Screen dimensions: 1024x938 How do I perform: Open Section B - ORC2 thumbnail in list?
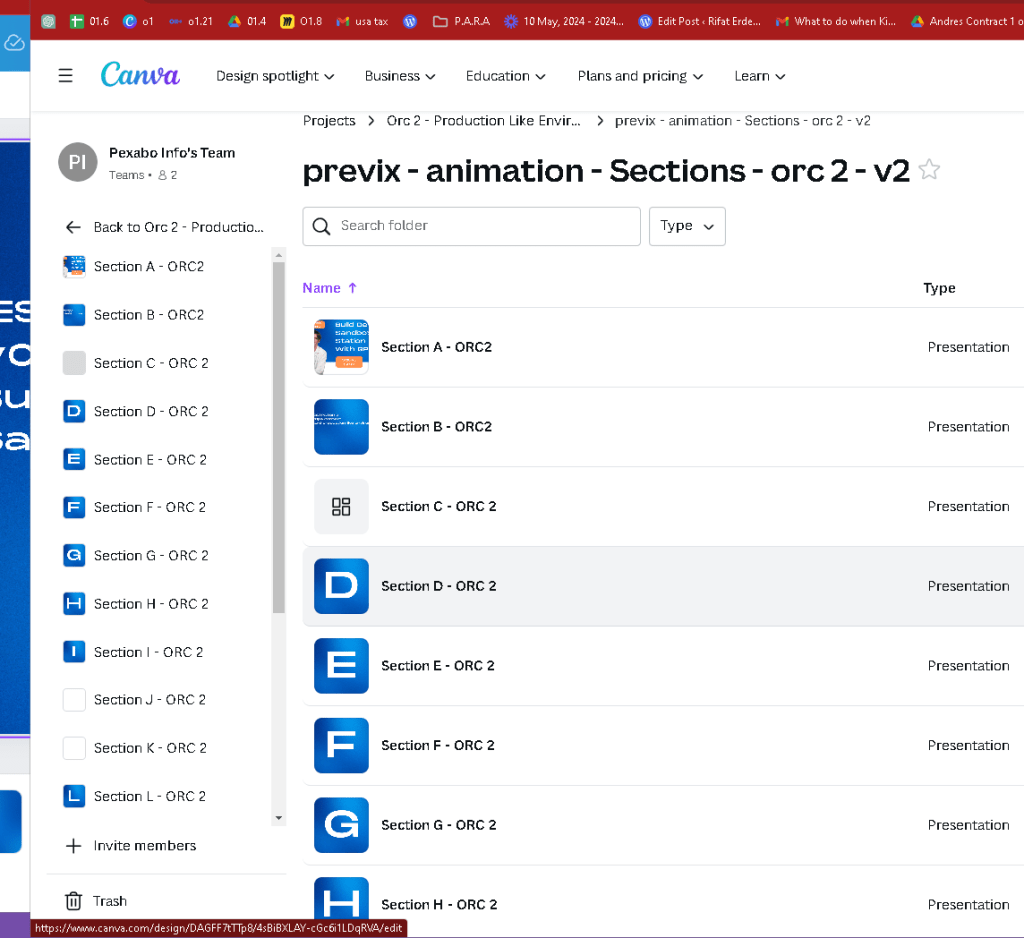(x=341, y=427)
